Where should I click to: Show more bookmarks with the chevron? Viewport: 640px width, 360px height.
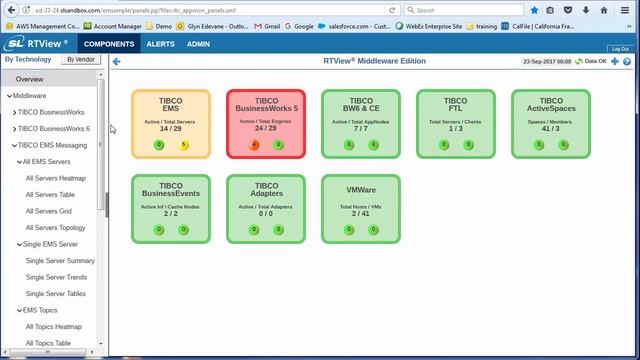pos(629,26)
